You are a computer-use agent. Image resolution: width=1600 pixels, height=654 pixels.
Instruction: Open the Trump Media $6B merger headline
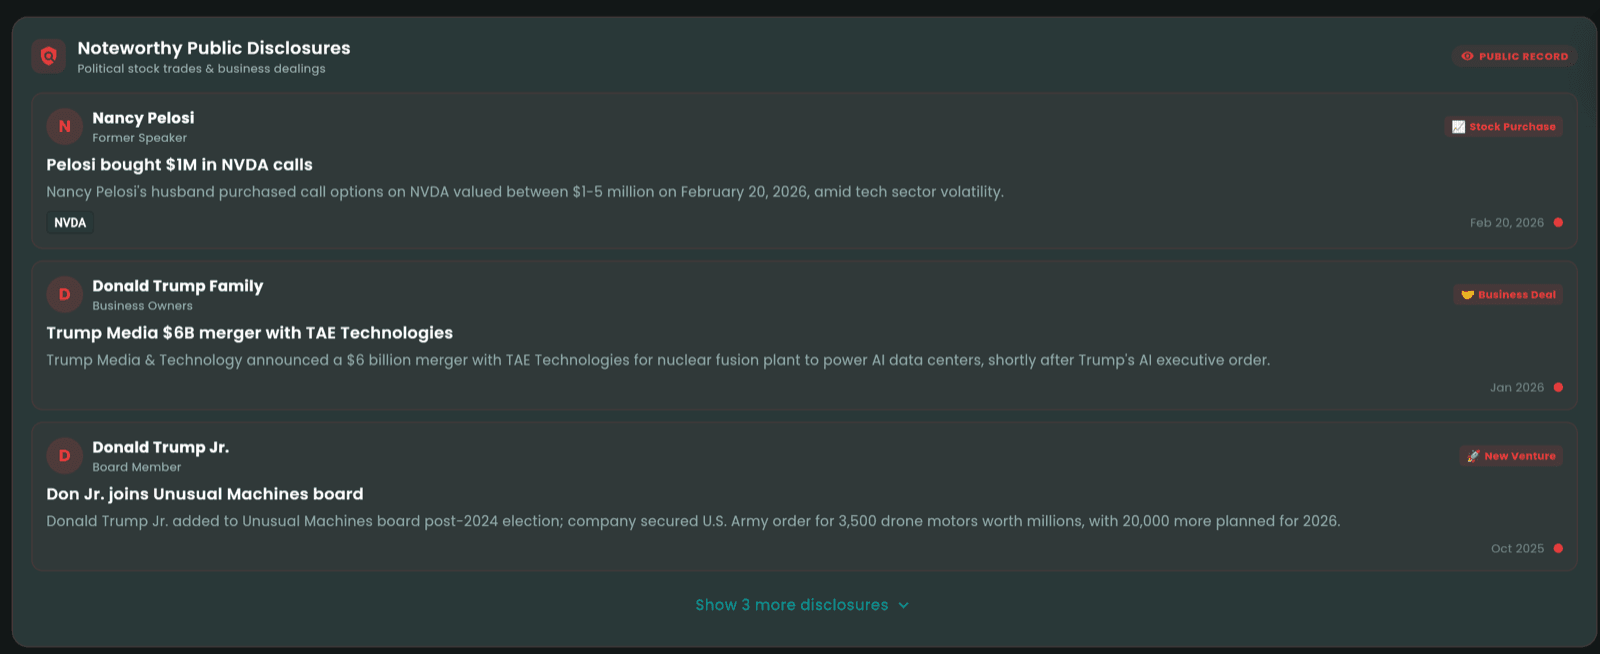[249, 333]
